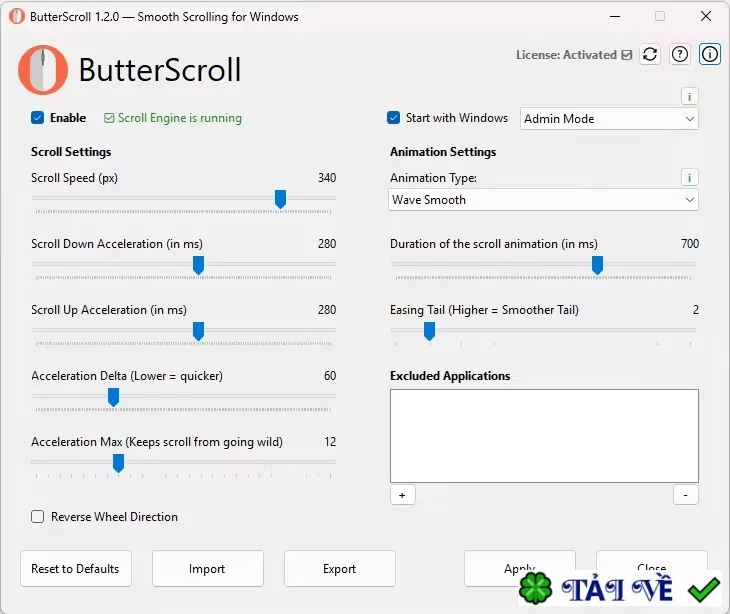
Task: Click the refresh license icon
Action: point(650,54)
